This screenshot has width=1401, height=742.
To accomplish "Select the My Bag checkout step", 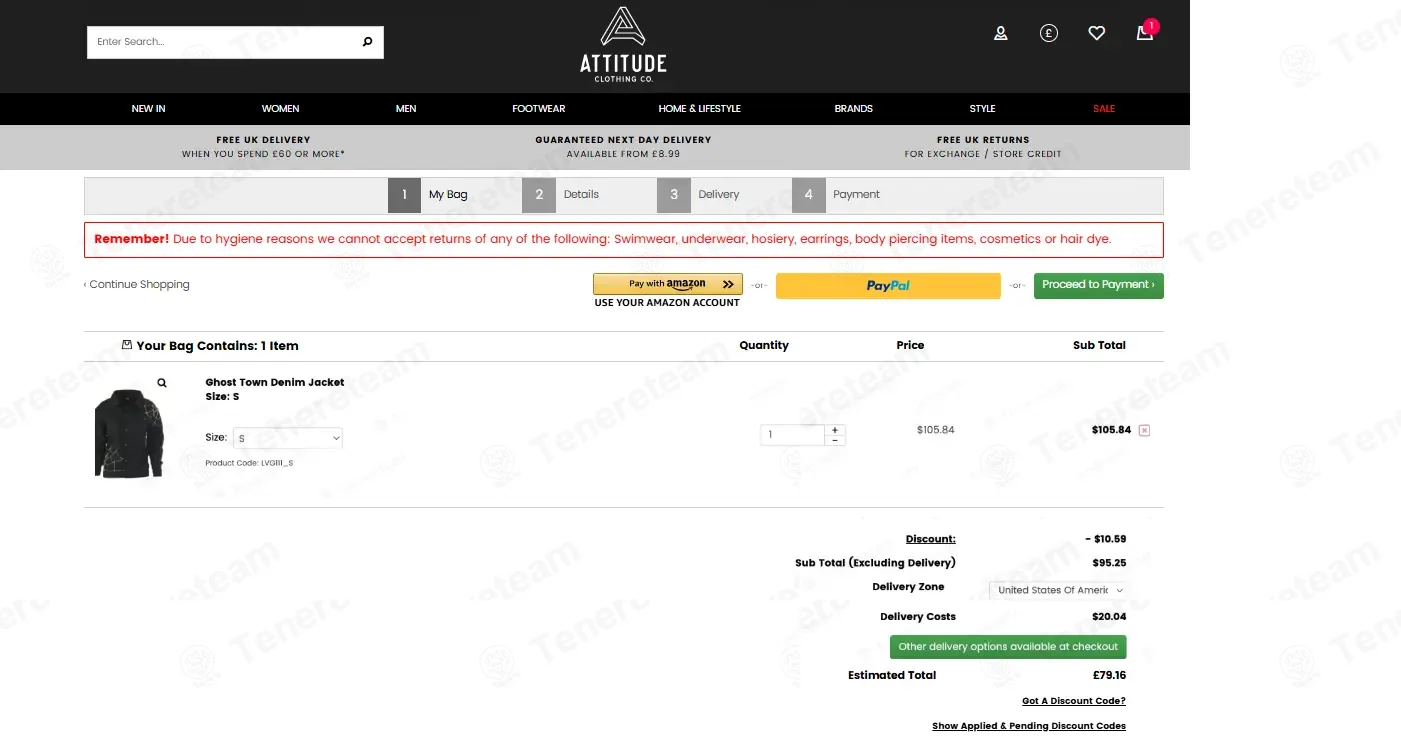I will (x=430, y=195).
